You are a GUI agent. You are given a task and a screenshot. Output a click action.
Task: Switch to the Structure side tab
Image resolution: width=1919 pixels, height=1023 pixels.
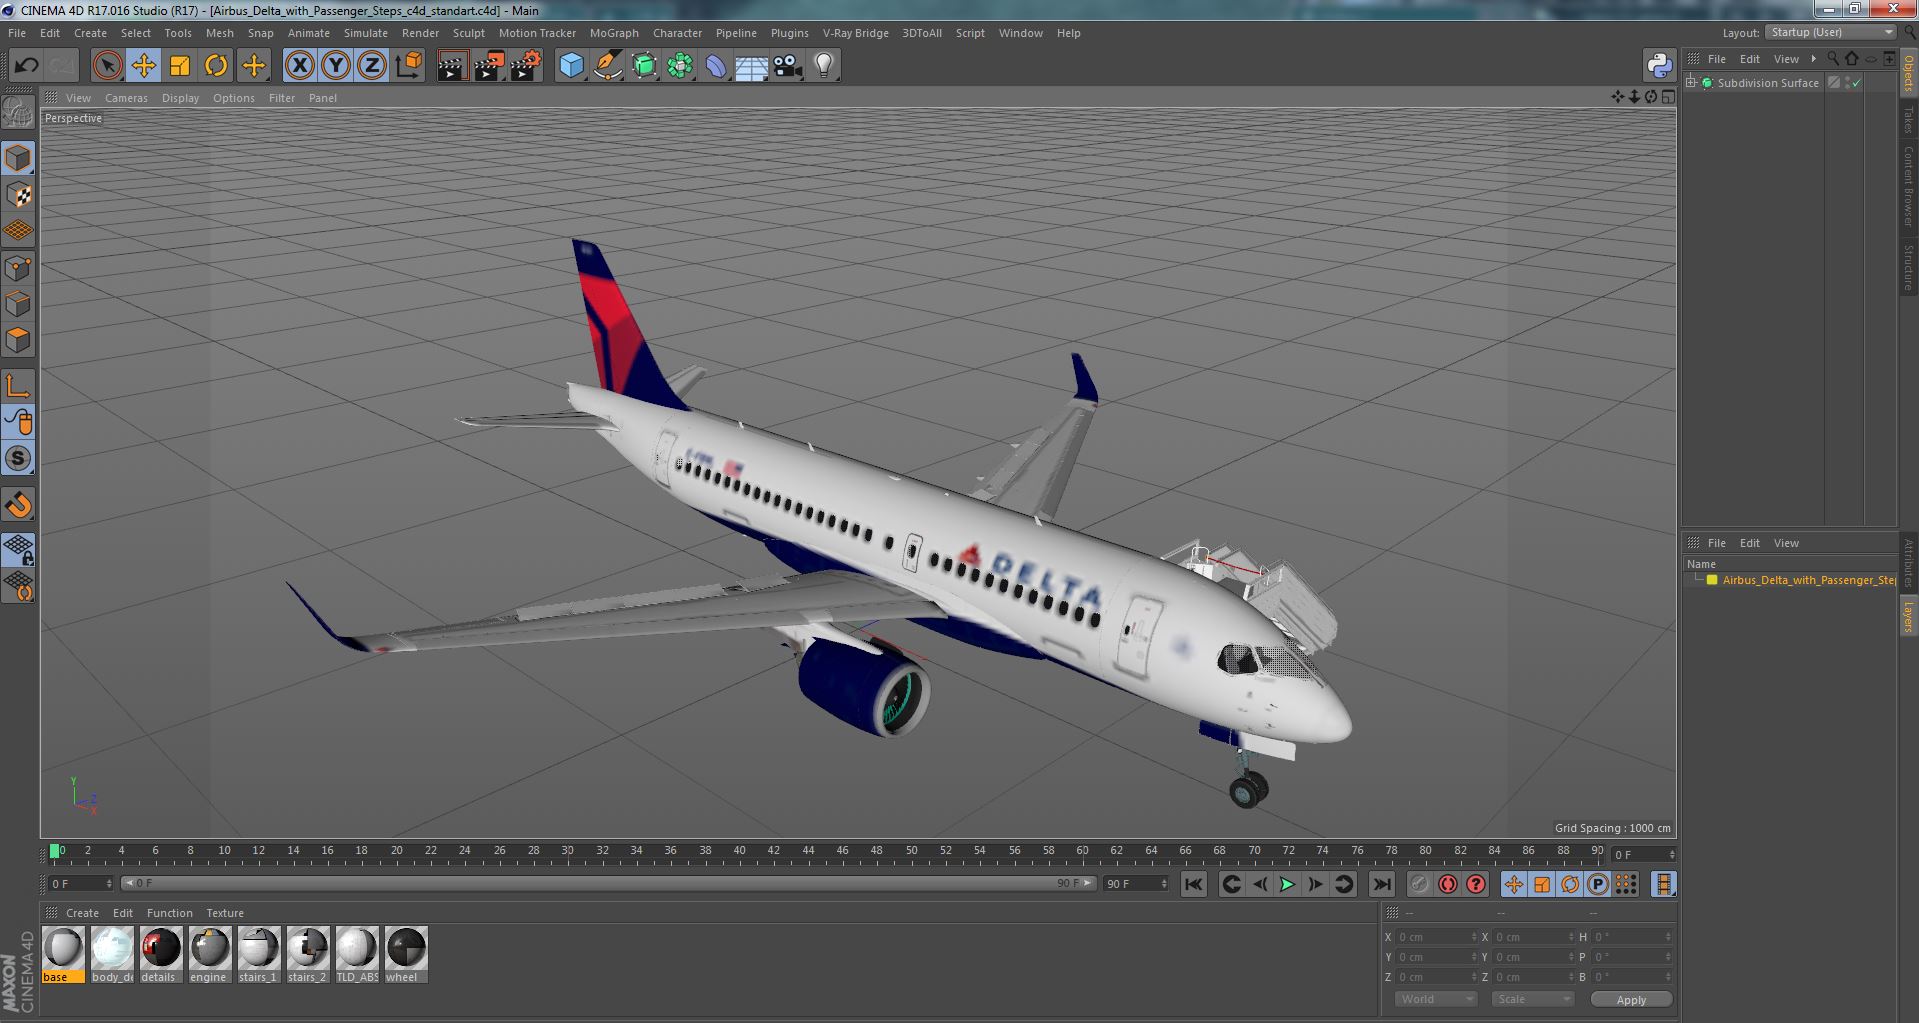(1908, 268)
